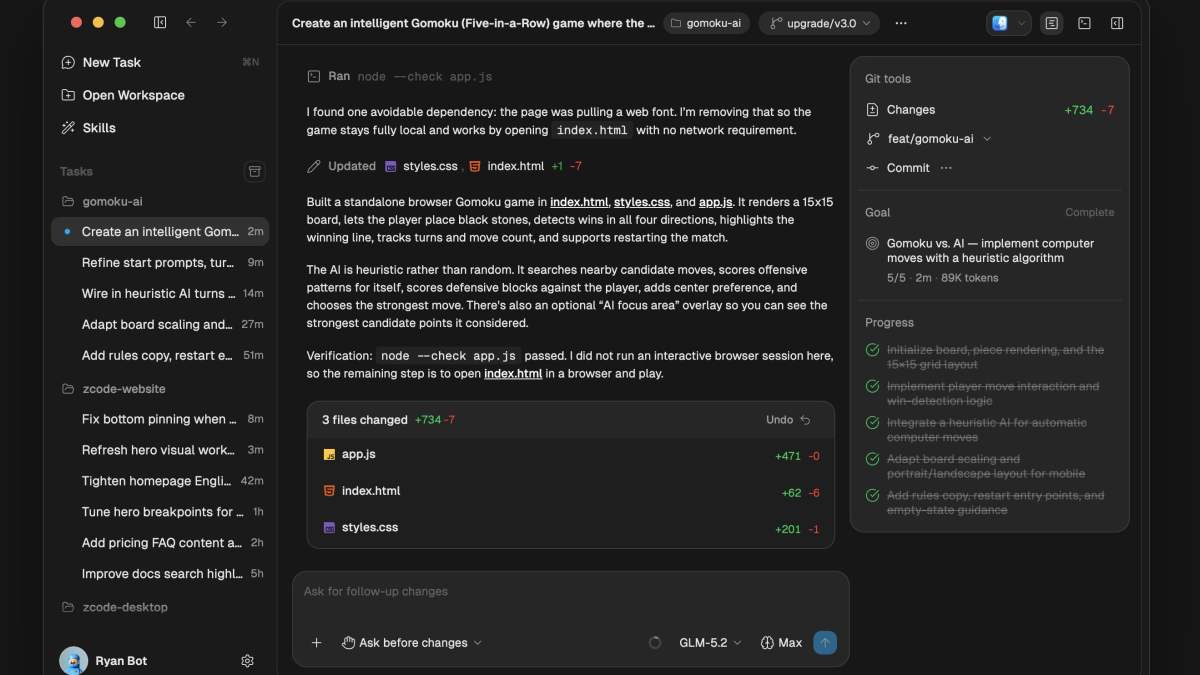1200x675 pixels.
Task: Open the archive icon beside Tasks
Action: (x=255, y=171)
